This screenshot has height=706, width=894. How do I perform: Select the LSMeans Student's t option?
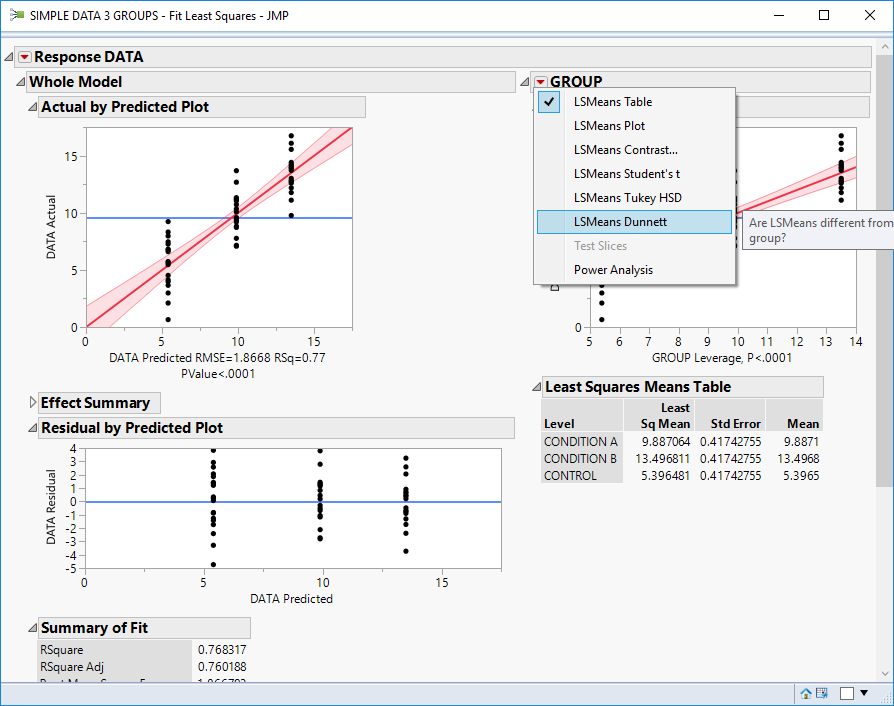click(x=611, y=173)
